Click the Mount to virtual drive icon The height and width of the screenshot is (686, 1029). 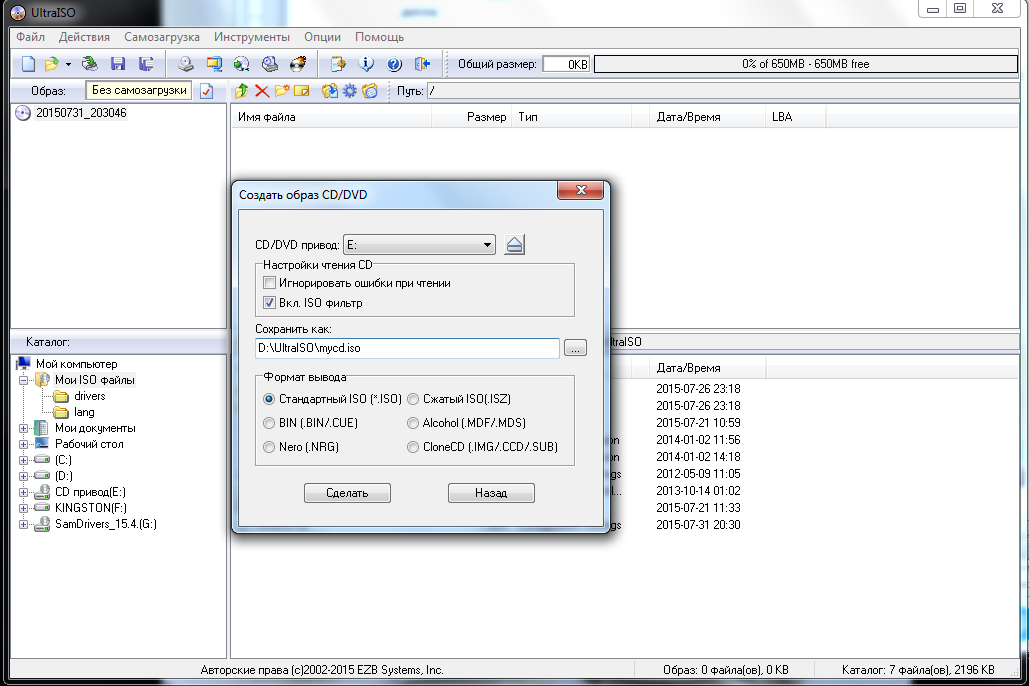tap(270, 64)
